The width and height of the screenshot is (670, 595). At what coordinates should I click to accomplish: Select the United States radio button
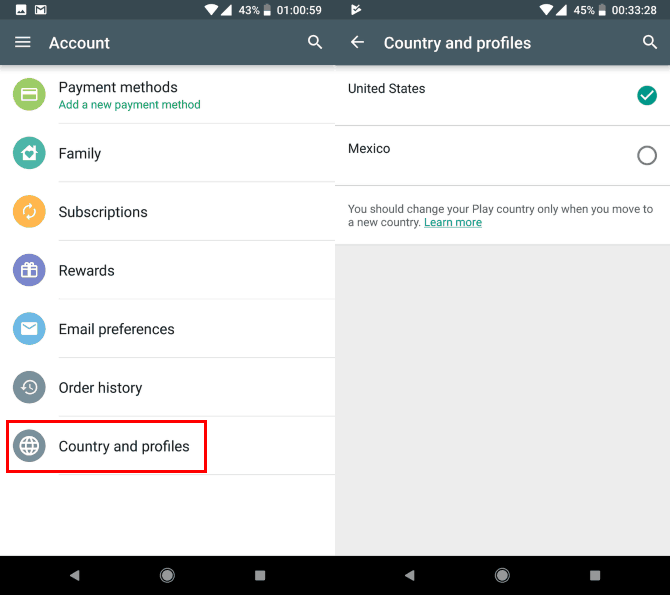coord(647,95)
